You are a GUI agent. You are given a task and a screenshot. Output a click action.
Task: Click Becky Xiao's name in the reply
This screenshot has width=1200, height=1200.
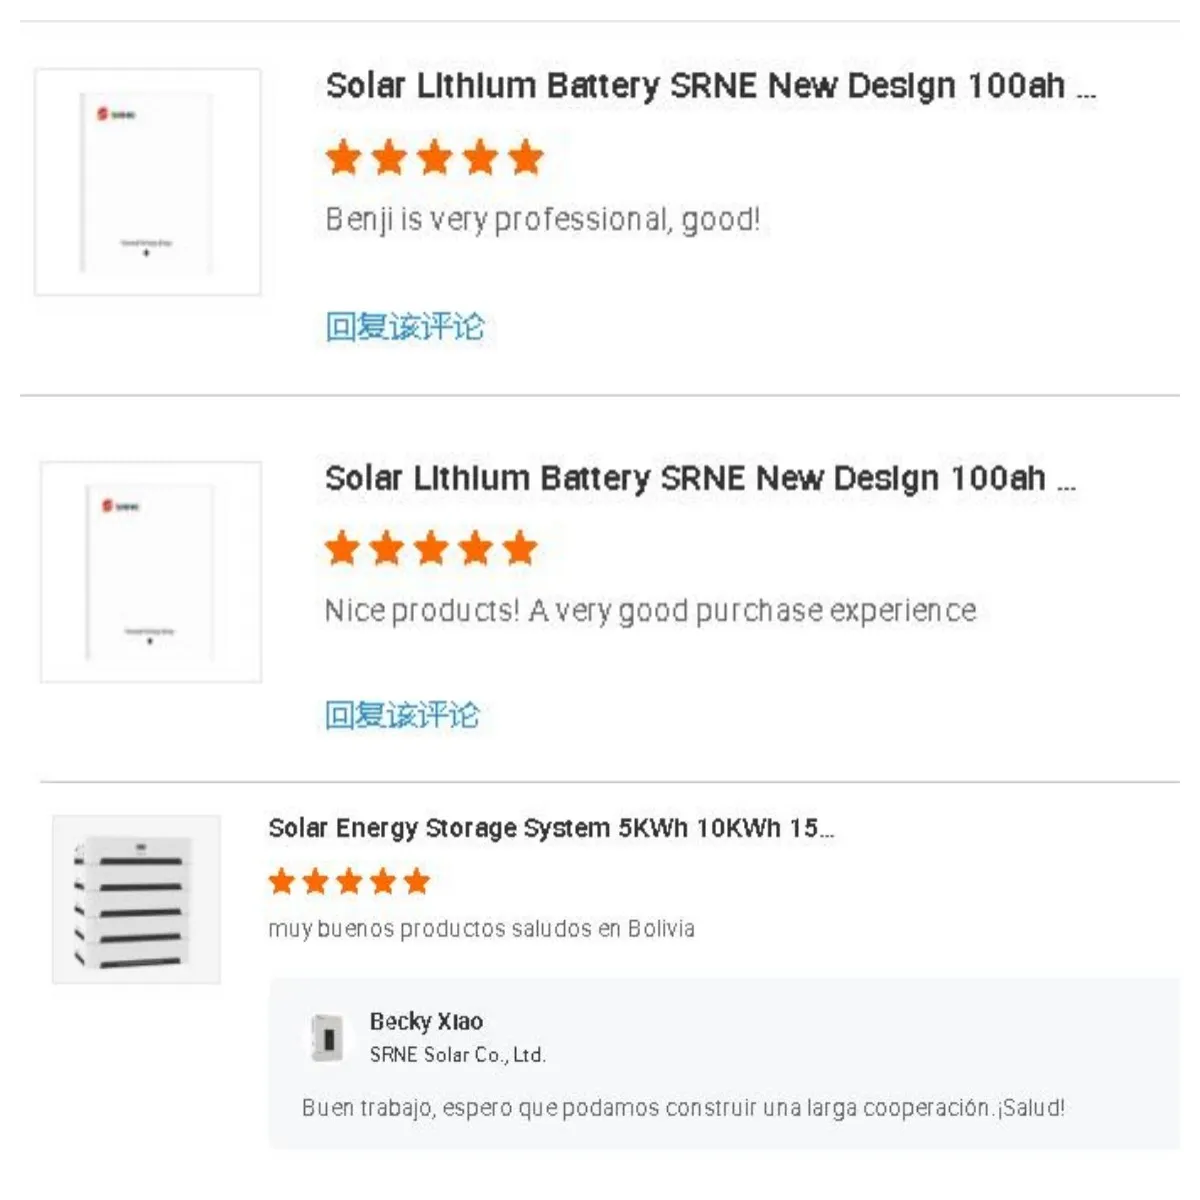(x=425, y=1022)
